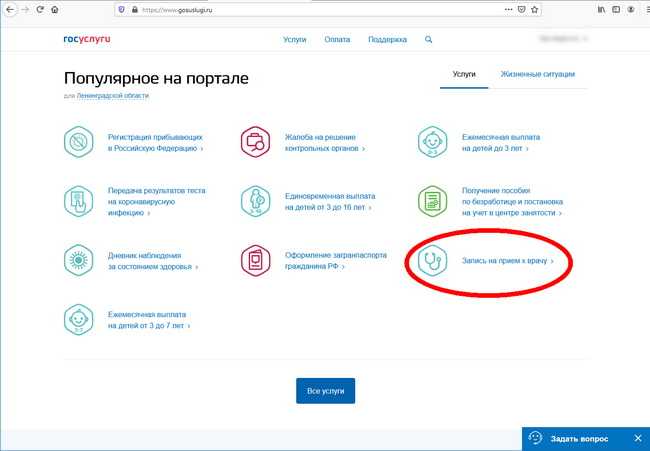
Task: Change region via Ленинградской области link
Action: (112, 95)
